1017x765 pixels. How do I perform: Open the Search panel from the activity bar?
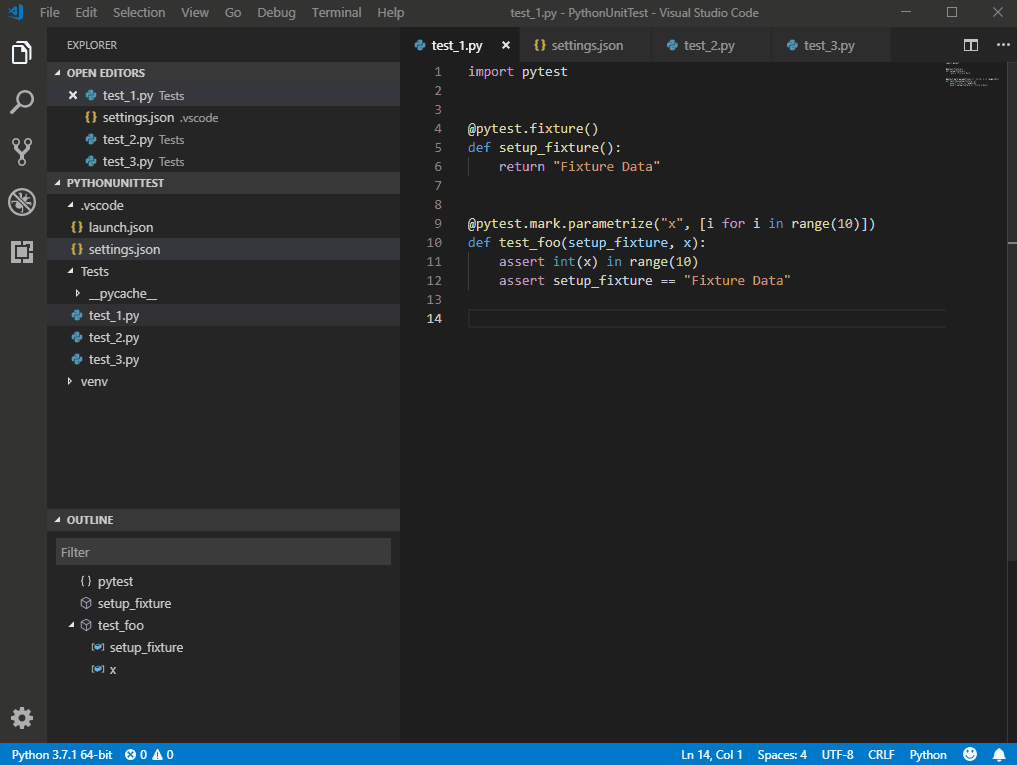(x=22, y=102)
